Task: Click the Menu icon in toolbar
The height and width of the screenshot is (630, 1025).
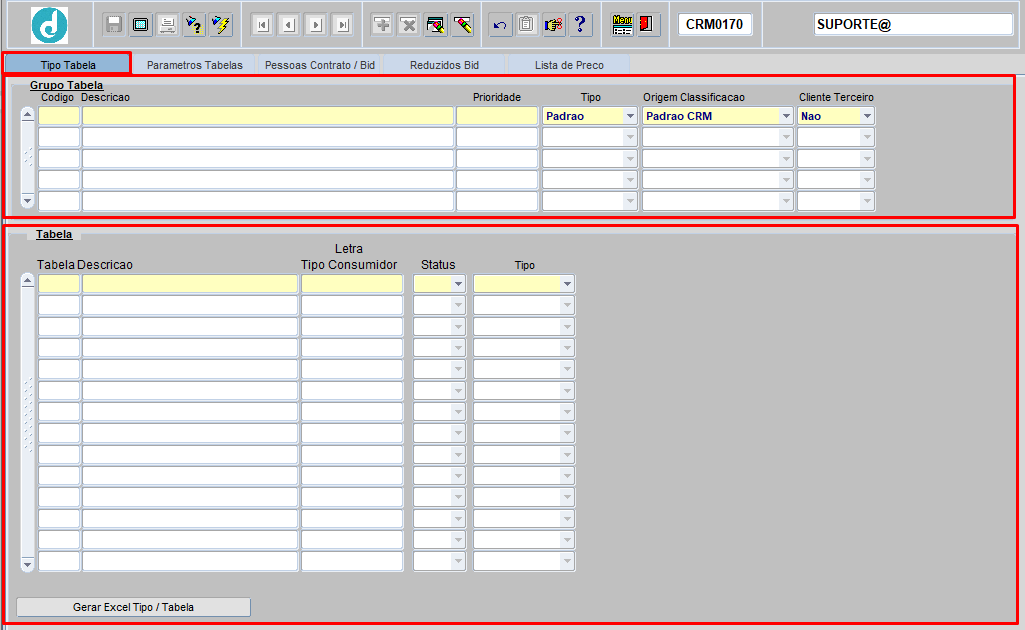Action: [x=622, y=25]
